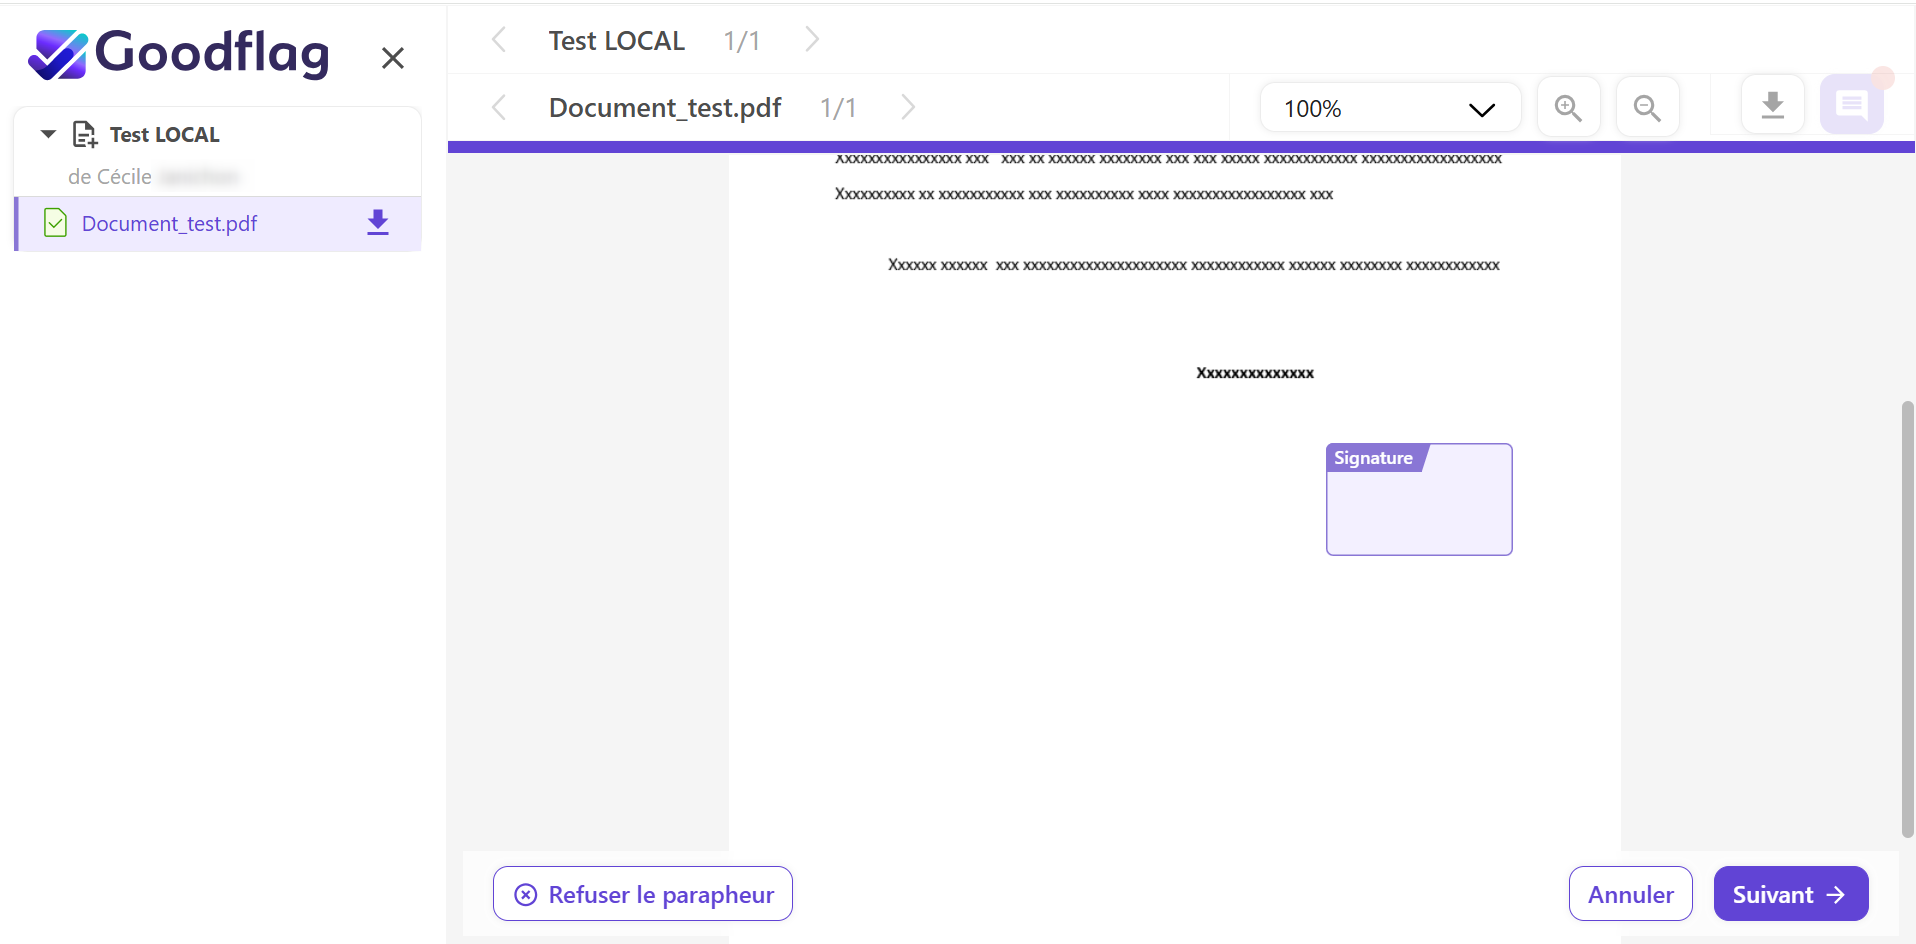Click the zoom in magnifier icon
The width and height of the screenshot is (1916, 944).
1568,107
